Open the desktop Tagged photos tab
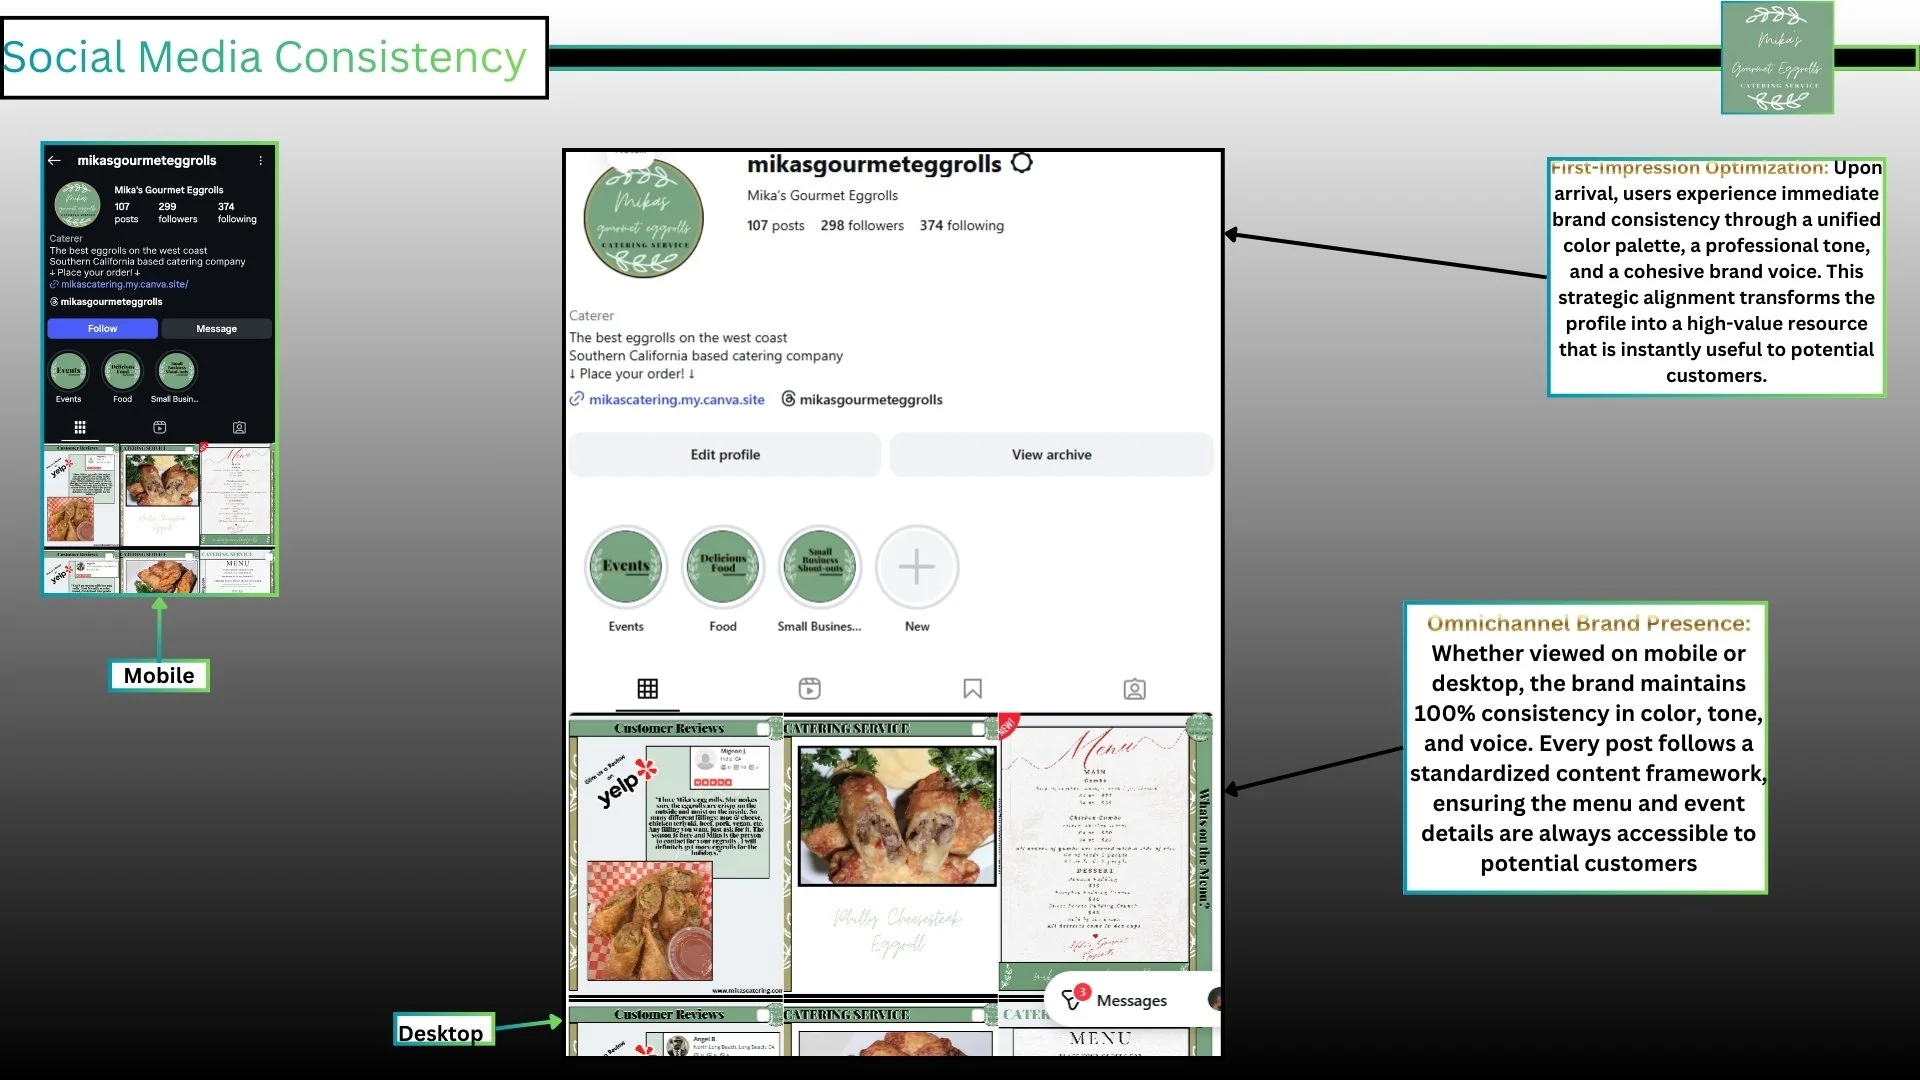The image size is (1920, 1080). pos(1134,689)
